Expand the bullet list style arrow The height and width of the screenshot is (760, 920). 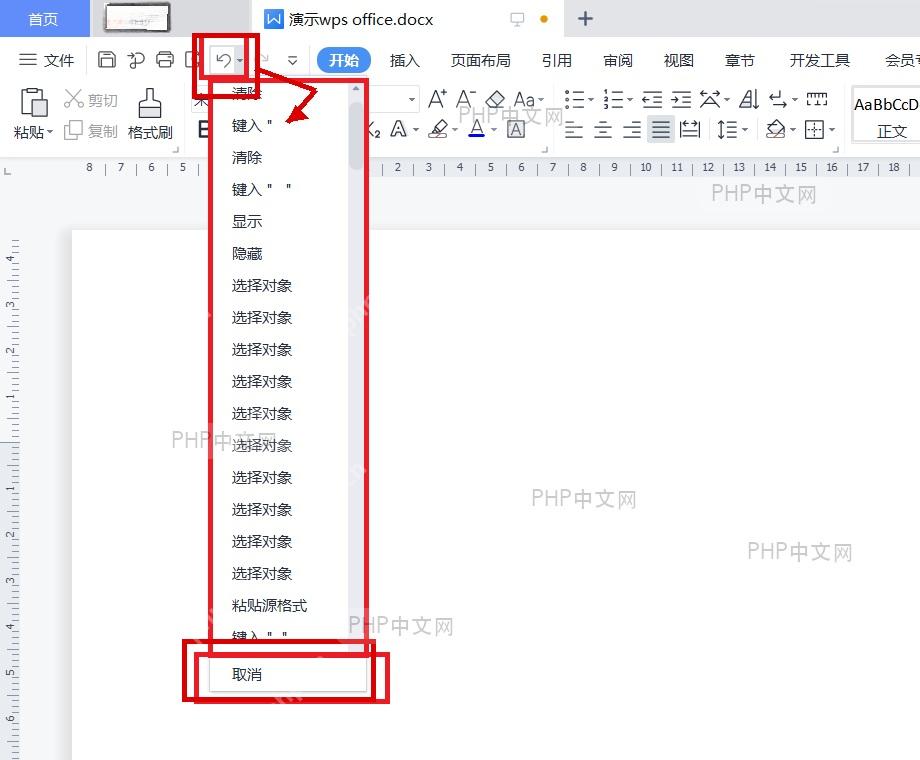(x=591, y=100)
